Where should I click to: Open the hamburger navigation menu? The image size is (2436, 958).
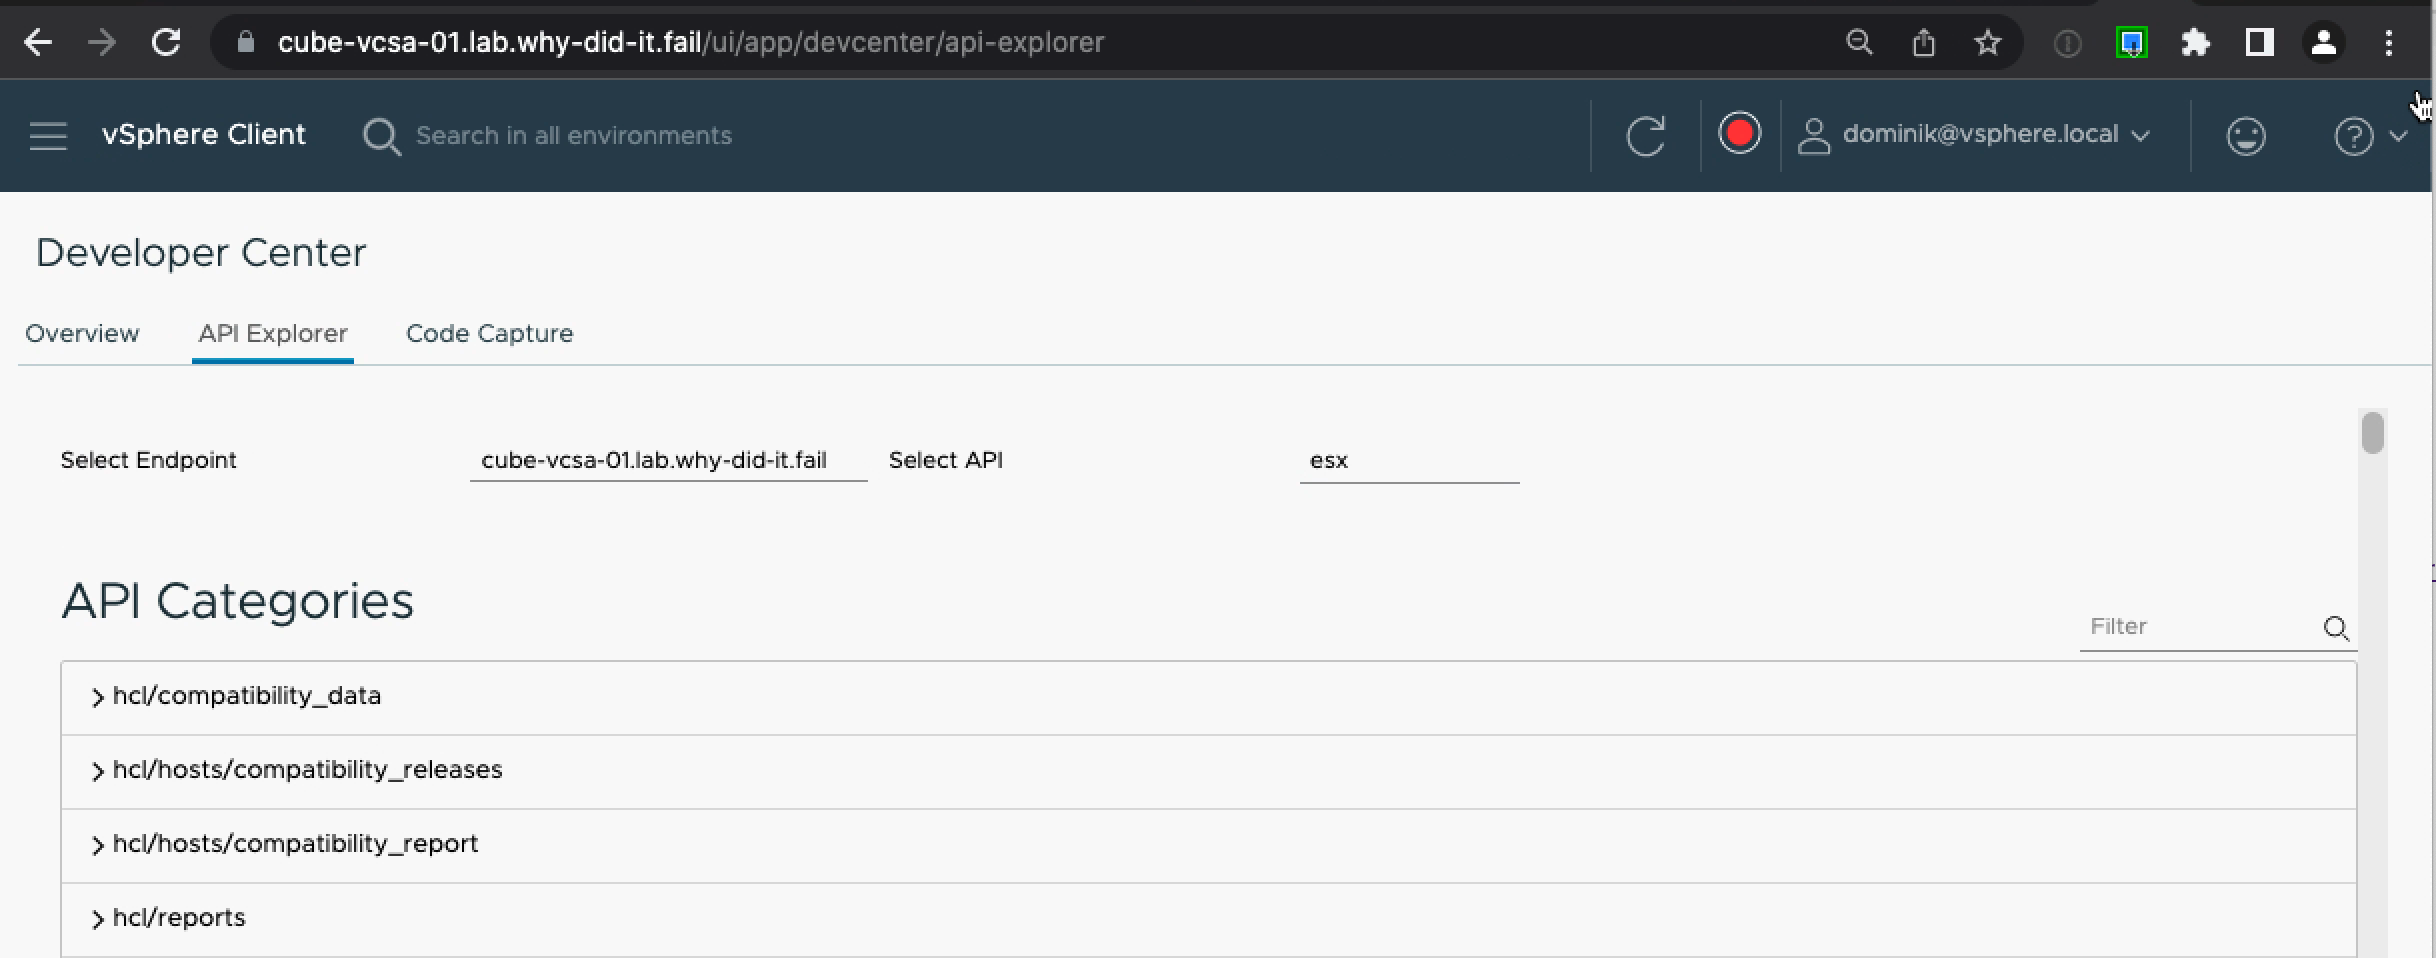[x=46, y=135]
